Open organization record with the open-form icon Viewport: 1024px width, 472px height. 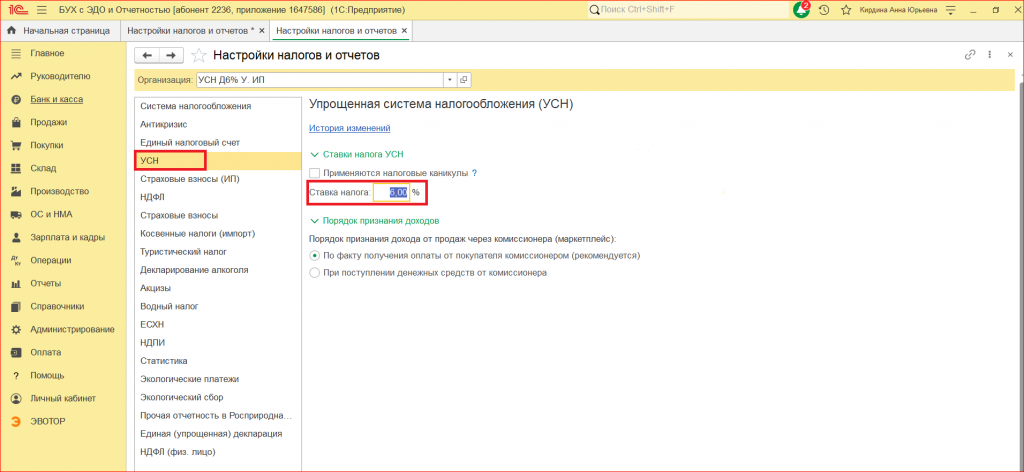point(464,80)
